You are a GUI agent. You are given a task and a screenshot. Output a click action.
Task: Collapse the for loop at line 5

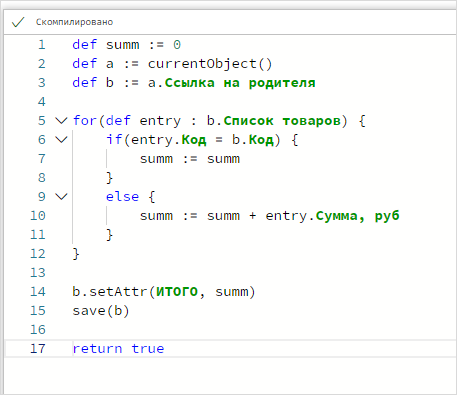(x=61, y=120)
